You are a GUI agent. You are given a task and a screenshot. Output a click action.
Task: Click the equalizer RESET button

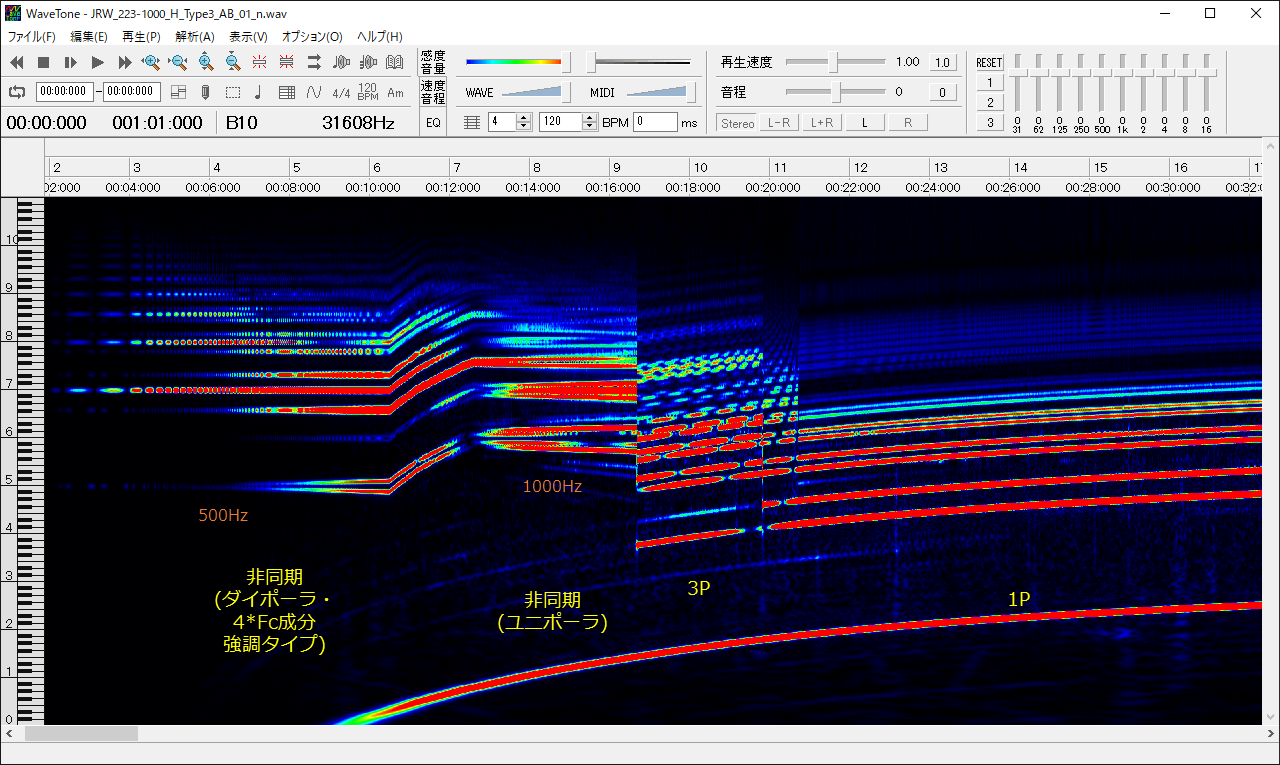click(x=989, y=62)
